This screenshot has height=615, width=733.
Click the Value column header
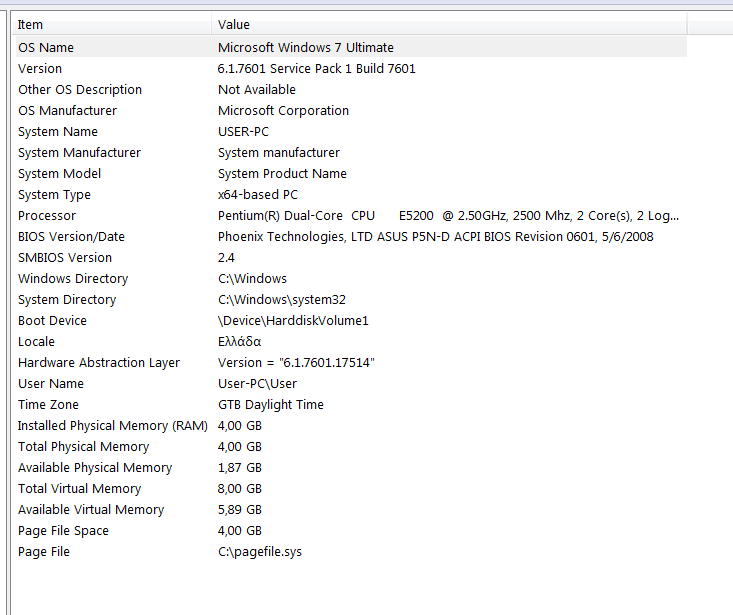[x=449, y=24]
